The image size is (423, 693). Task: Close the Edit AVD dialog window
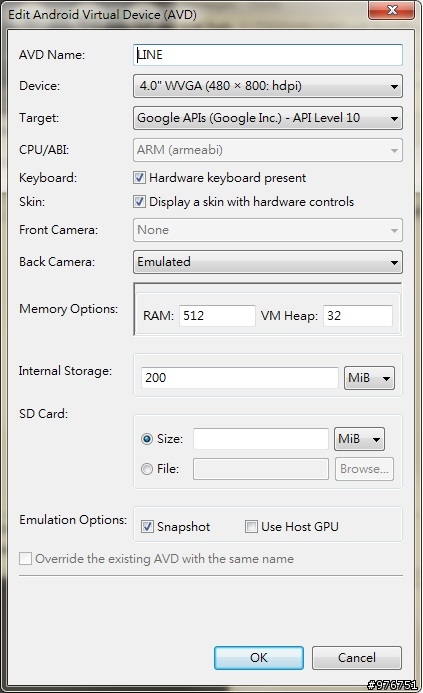(392, 10)
